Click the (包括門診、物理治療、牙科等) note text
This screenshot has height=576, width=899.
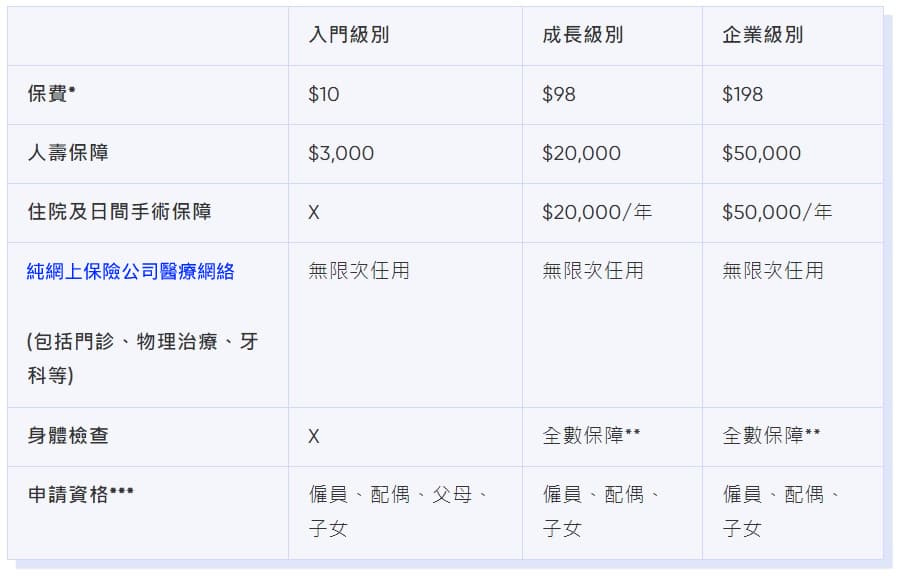point(142,358)
